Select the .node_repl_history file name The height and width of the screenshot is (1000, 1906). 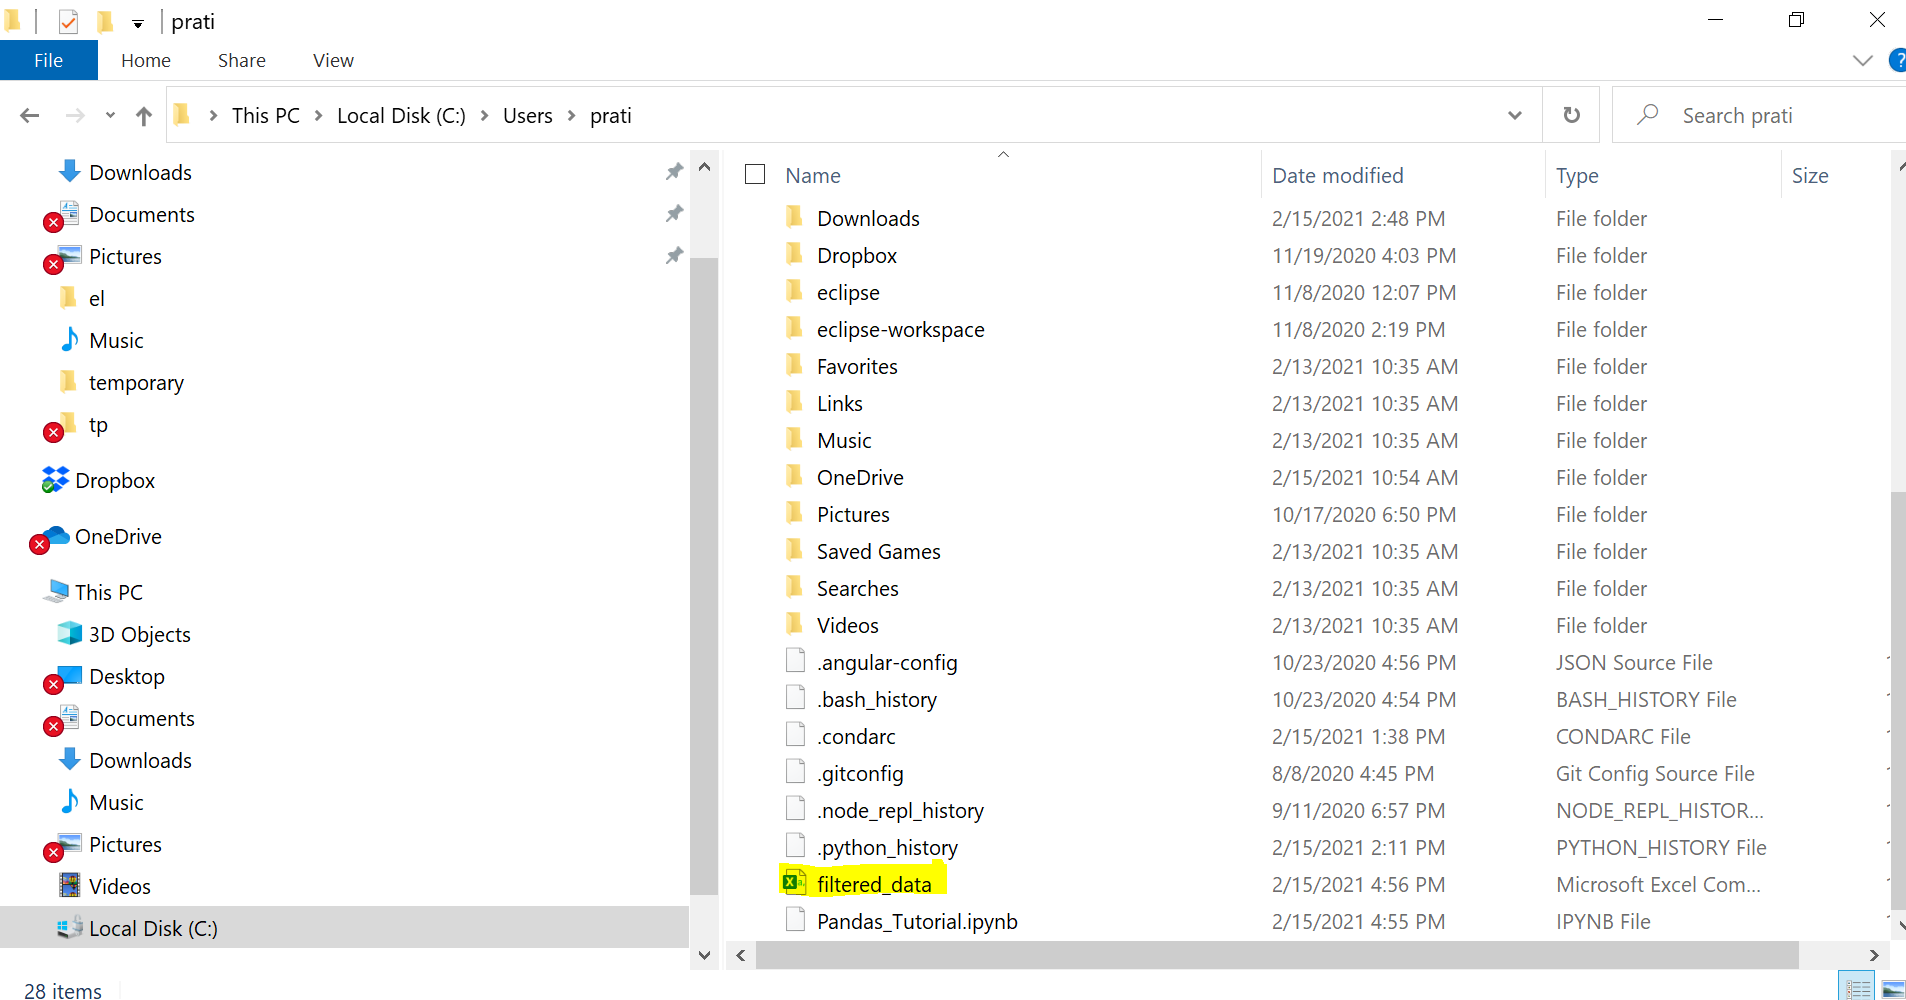900,810
